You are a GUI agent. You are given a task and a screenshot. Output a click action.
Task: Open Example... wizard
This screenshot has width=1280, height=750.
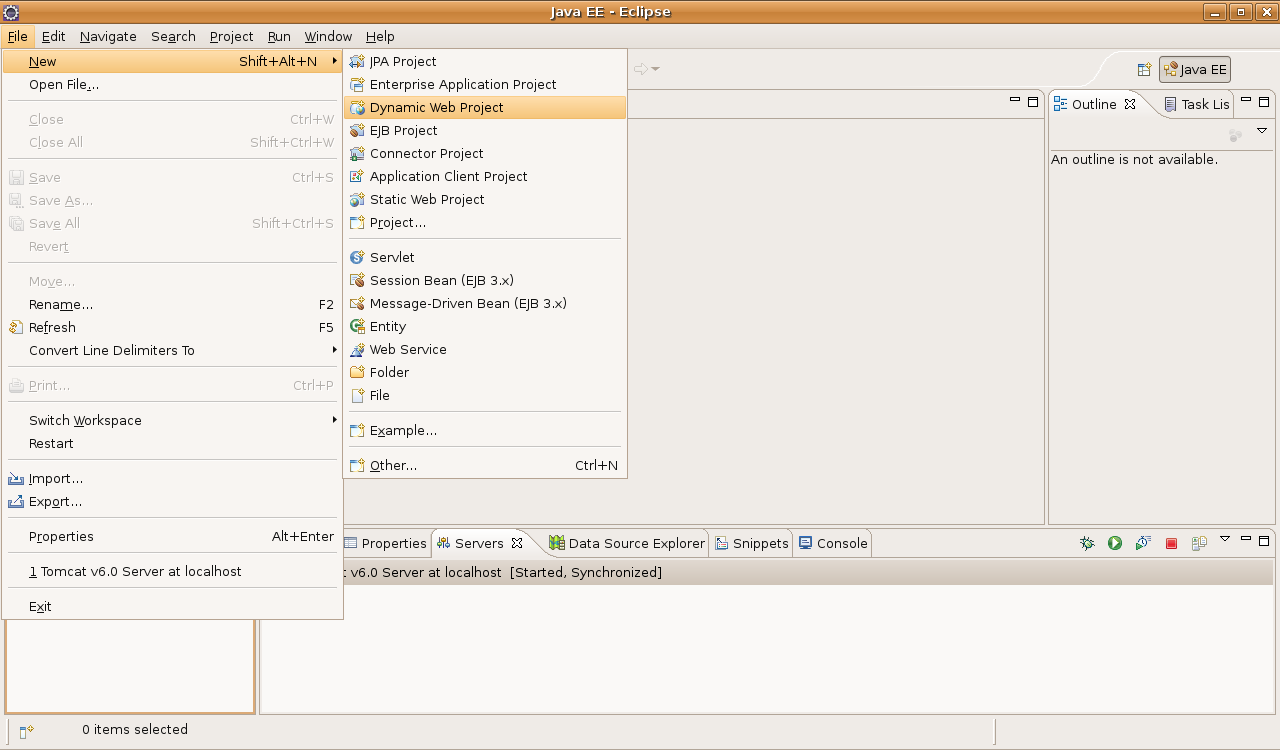[485, 430]
